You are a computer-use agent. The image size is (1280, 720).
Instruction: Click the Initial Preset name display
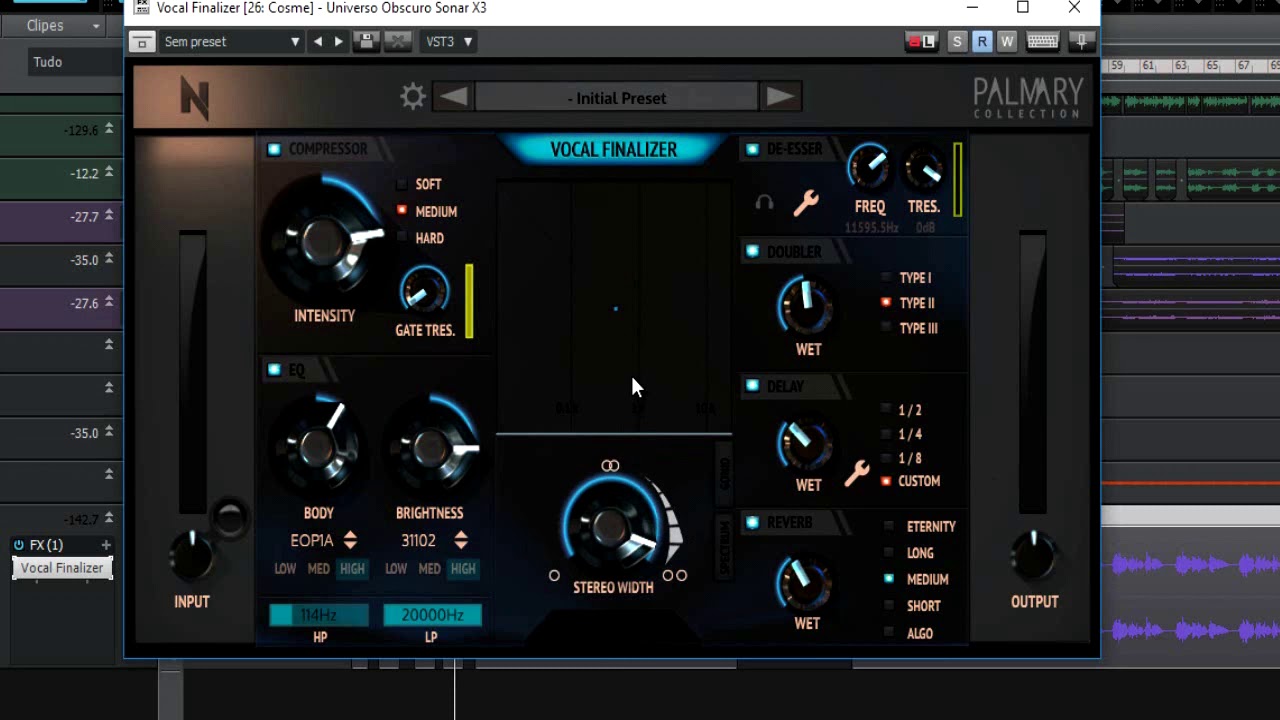click(x=617, y=98)
